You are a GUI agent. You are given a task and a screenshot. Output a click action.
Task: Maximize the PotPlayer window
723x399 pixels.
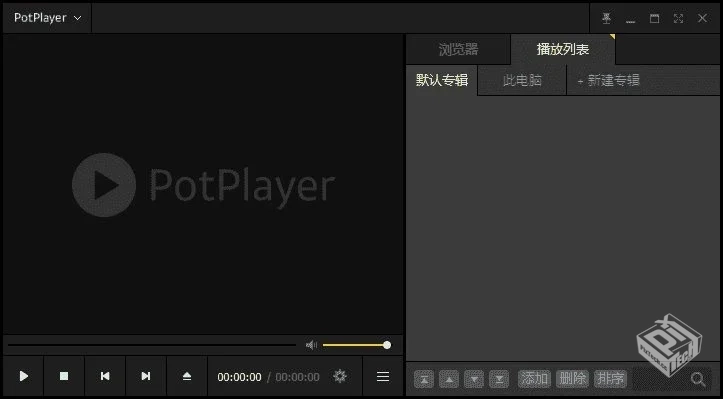654,18
